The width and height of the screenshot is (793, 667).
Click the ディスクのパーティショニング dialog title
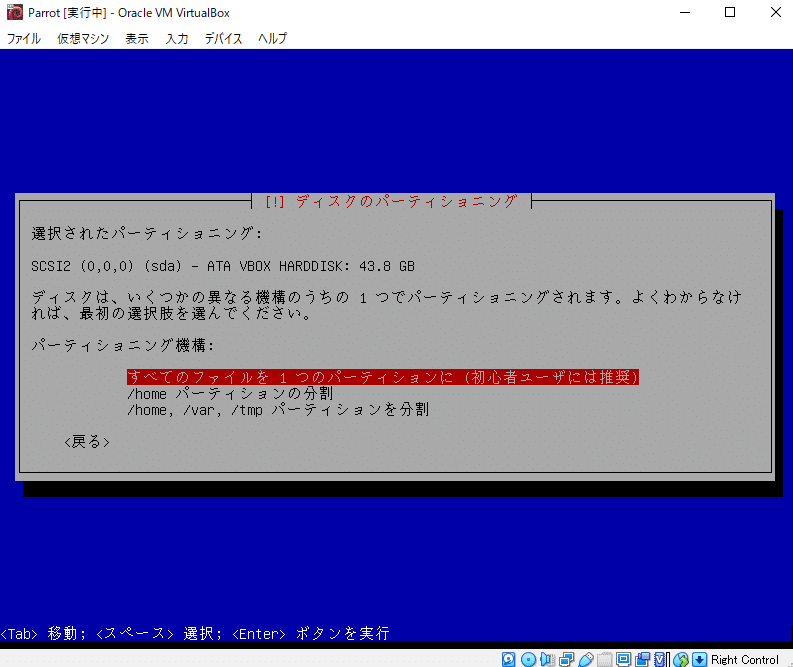tap(391, 201)
